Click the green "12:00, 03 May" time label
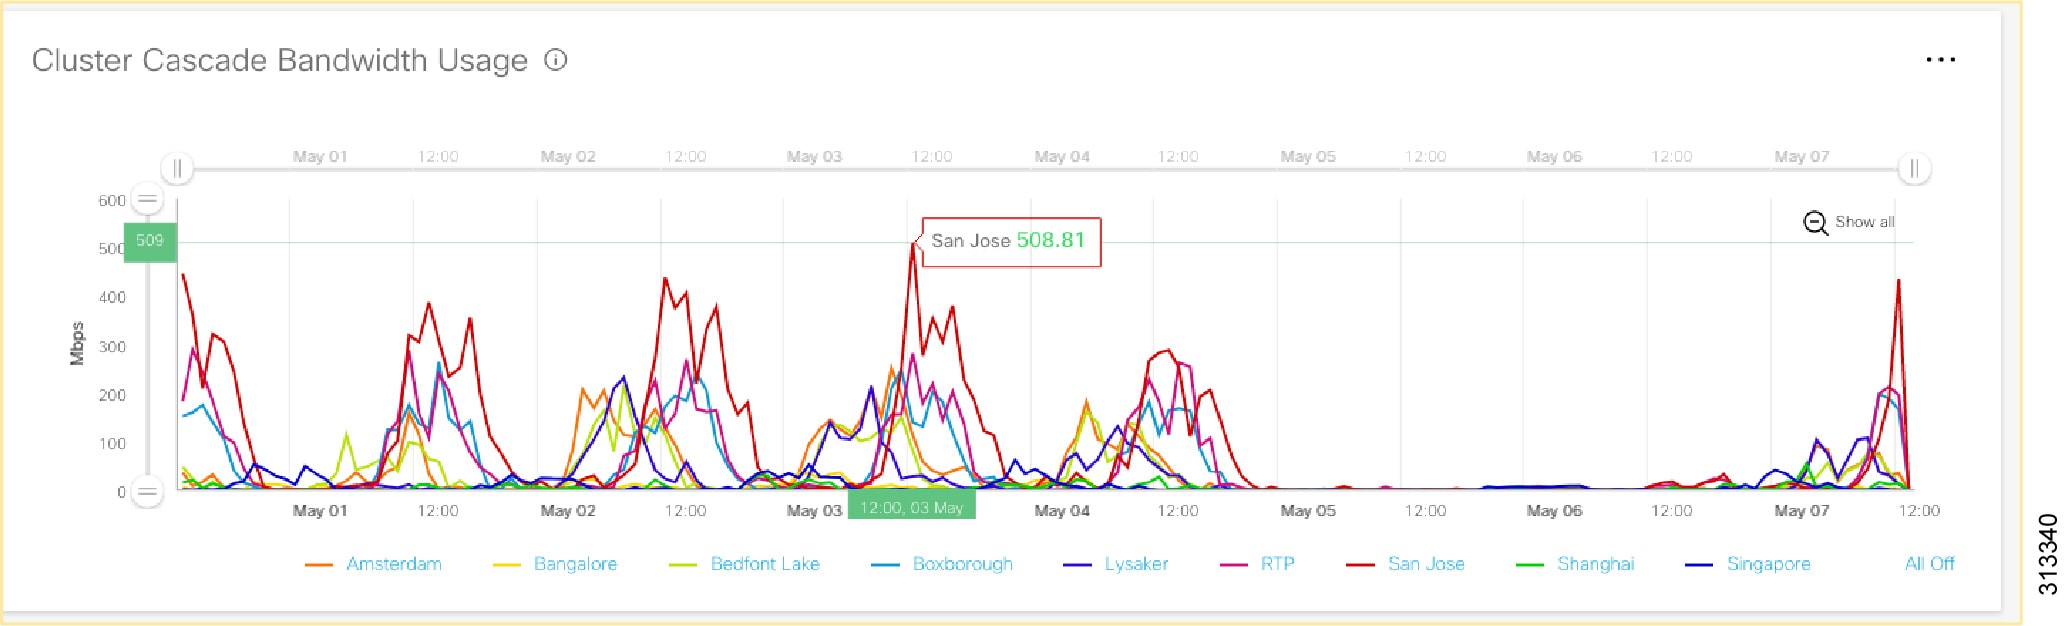Viewport: 2065px width, 626px height. click(911, 506)
